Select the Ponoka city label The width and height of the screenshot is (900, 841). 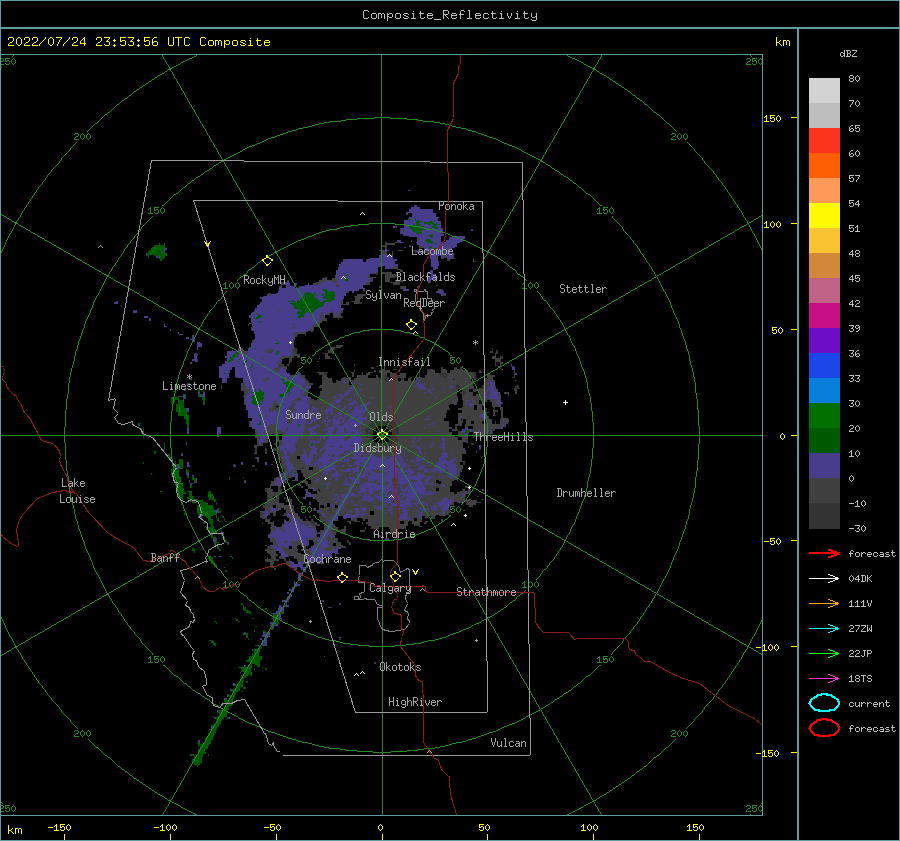click(456, 206)
